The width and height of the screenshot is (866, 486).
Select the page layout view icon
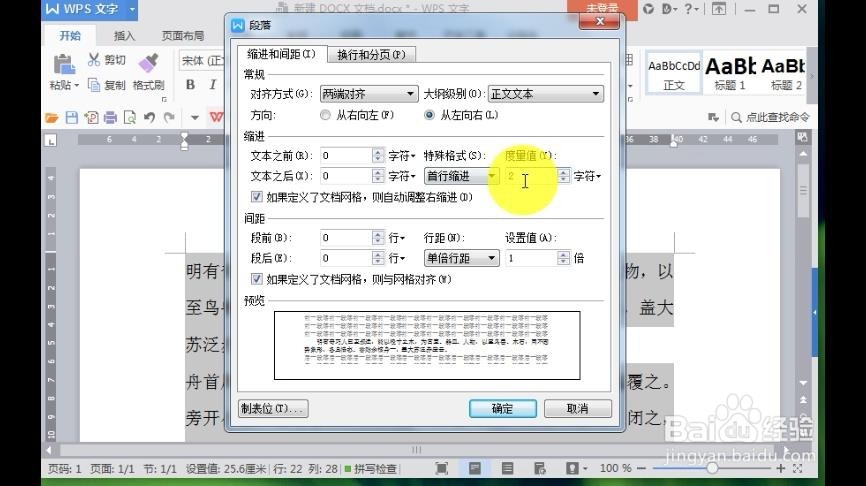coord(474,468)
